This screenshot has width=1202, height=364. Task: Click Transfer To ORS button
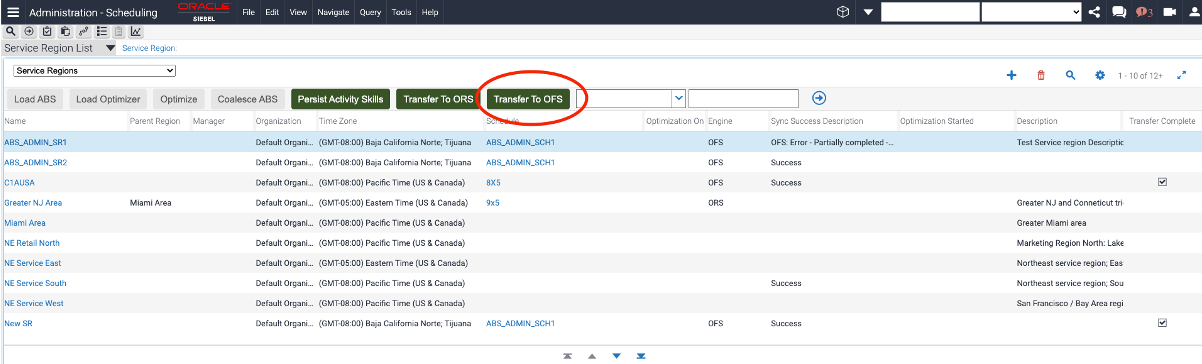tap(438, 99)
